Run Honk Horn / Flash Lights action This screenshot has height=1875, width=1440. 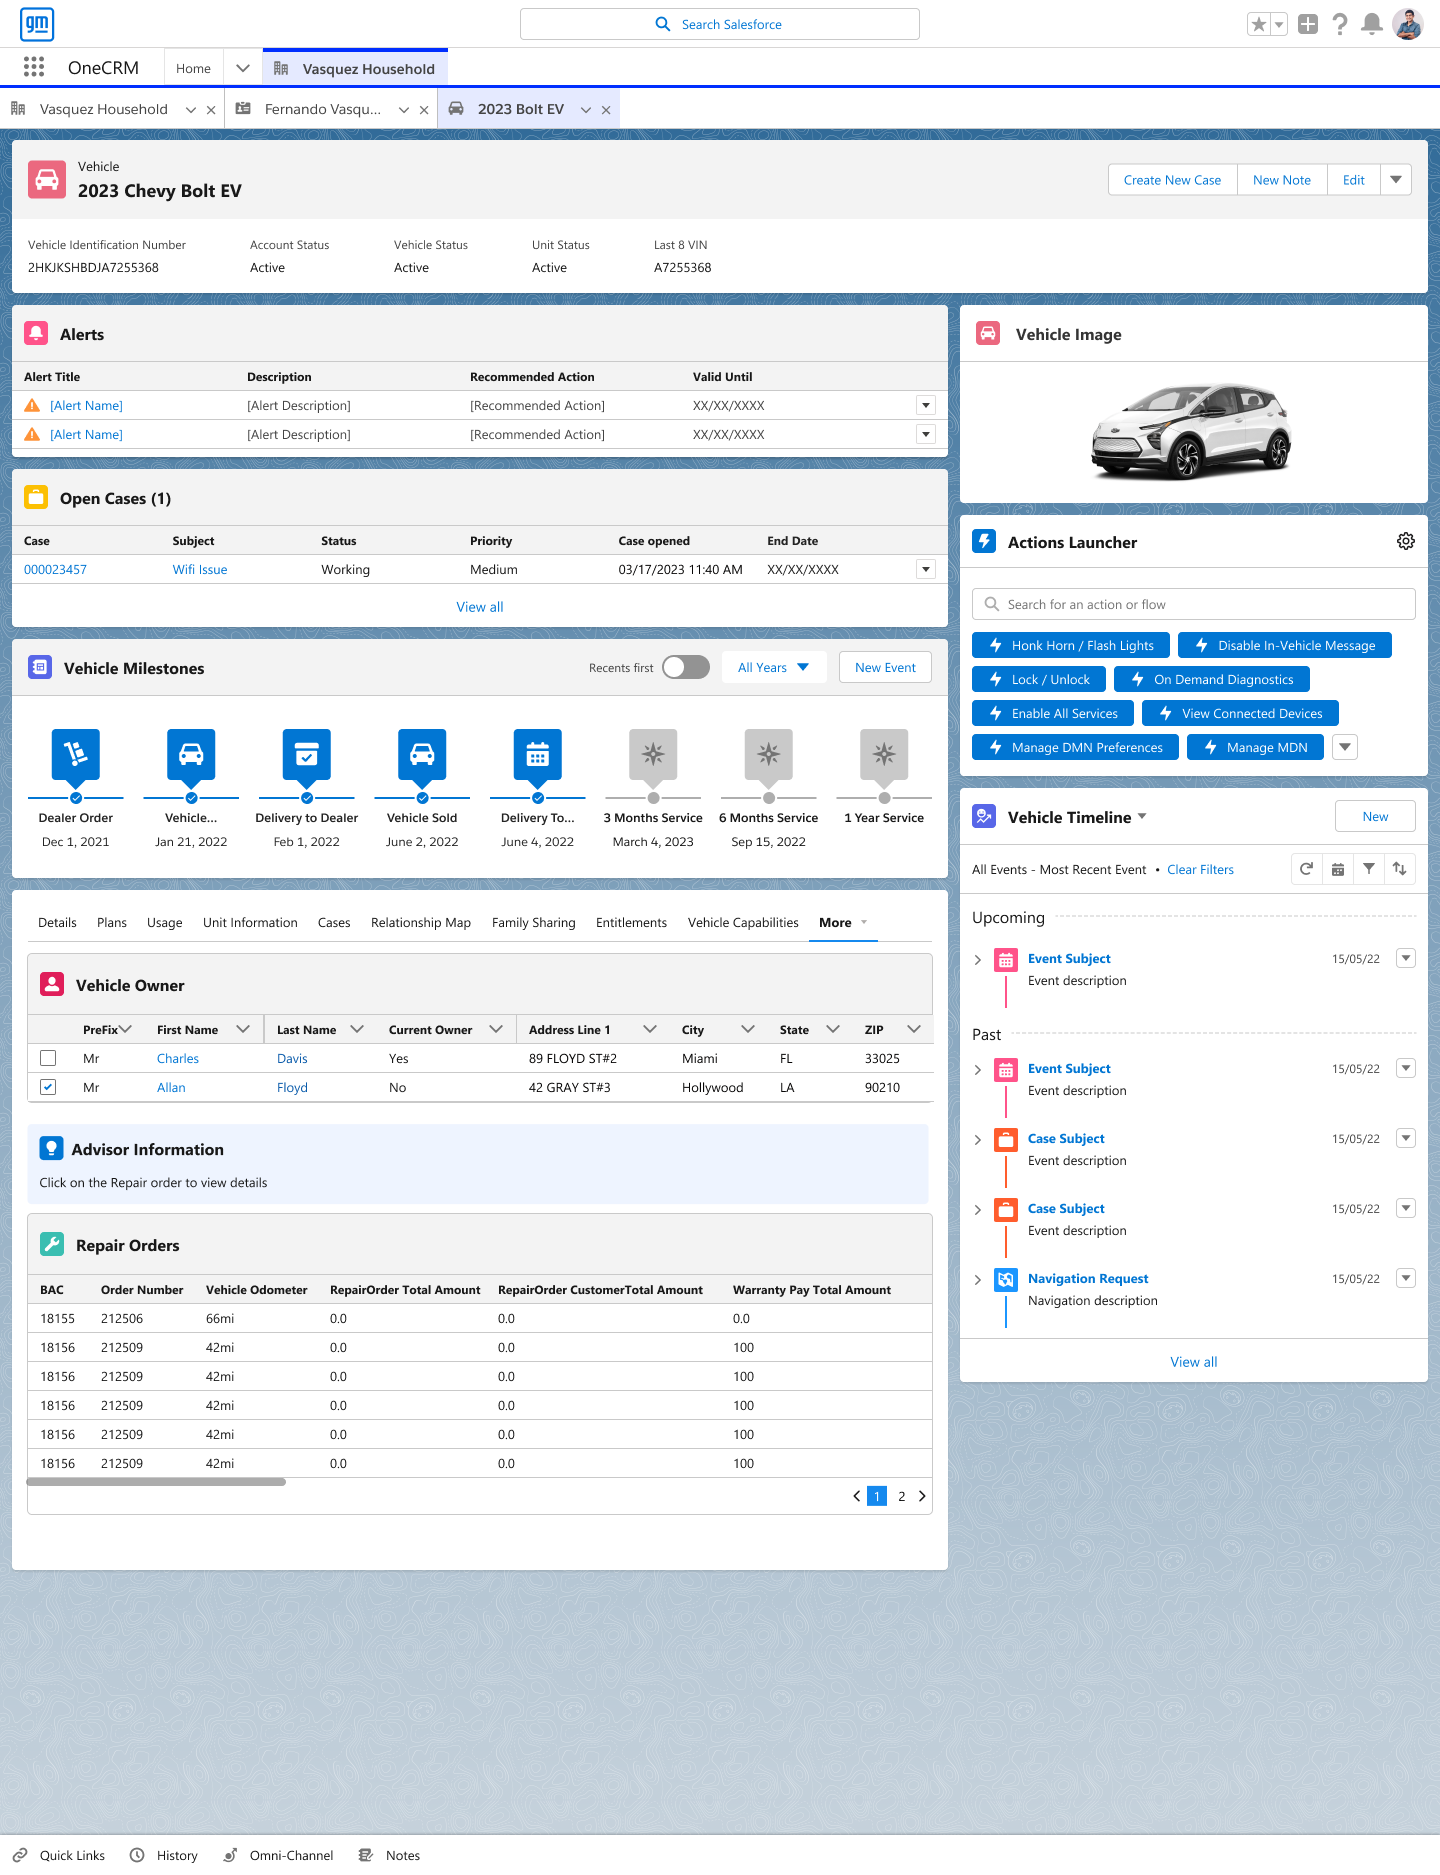1071,645
